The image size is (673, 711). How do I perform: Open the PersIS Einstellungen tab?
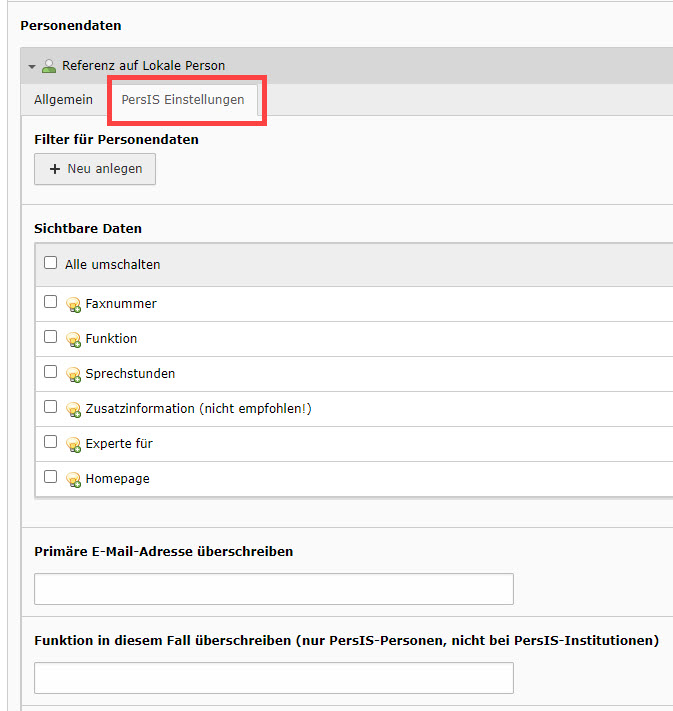tap(183, 100)
